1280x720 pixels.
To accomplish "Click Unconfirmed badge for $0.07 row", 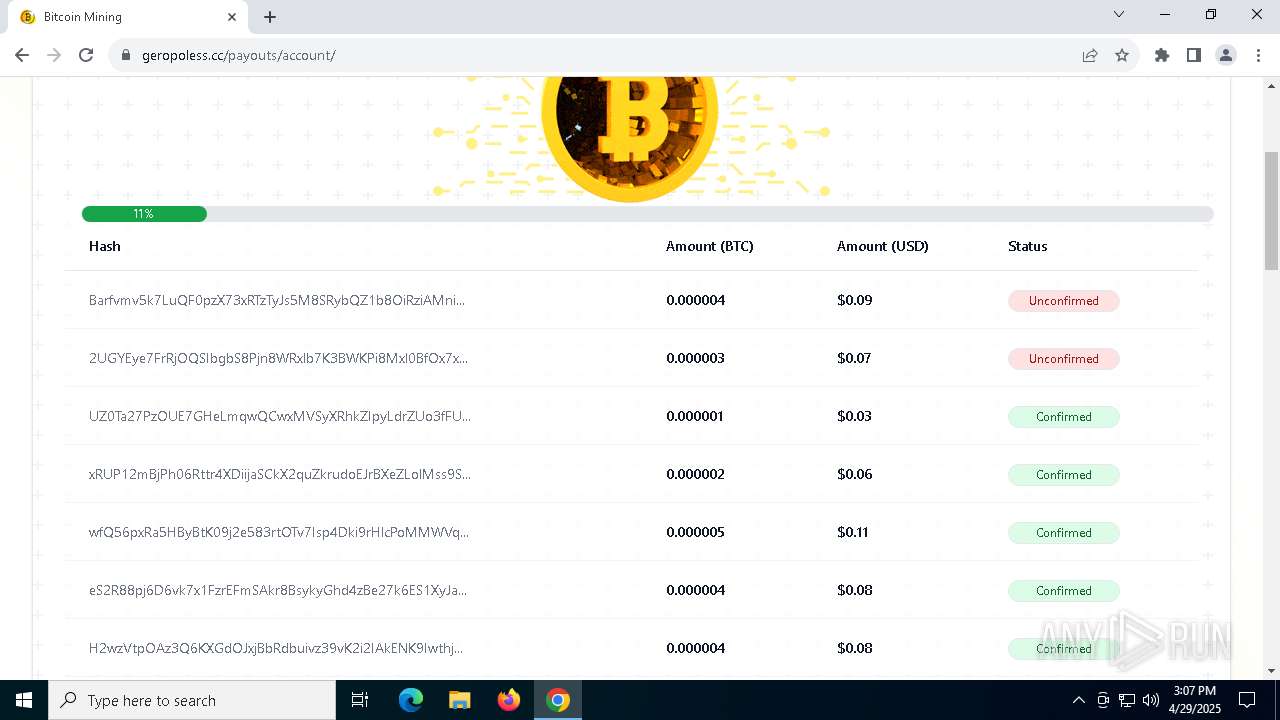I will click(1063, 359).
